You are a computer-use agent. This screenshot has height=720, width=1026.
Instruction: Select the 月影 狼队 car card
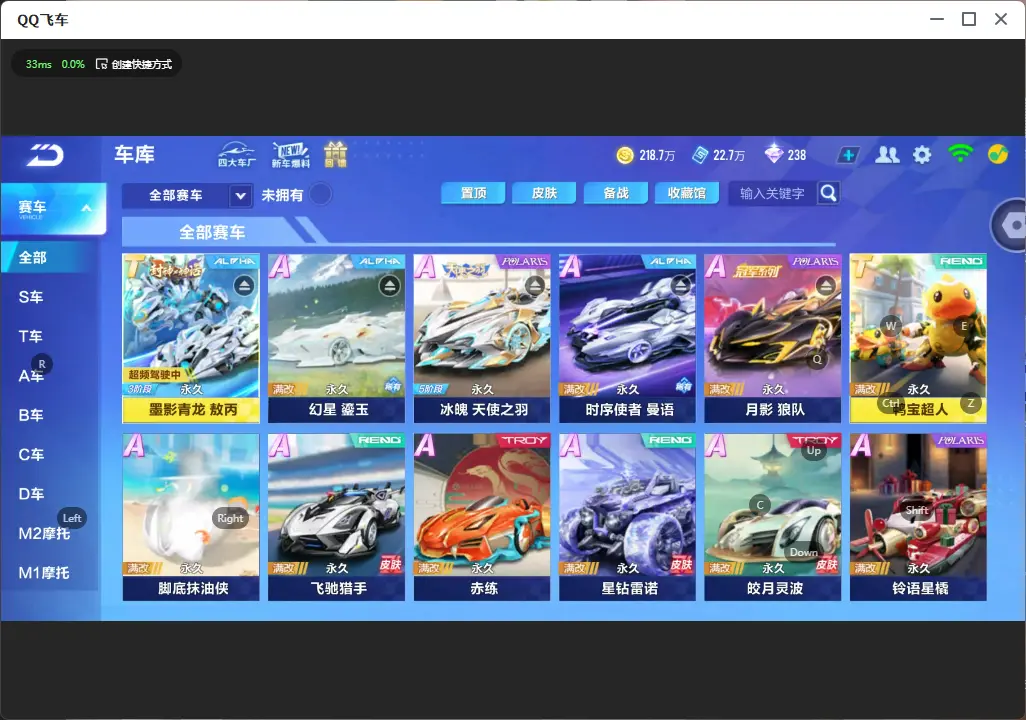pos(773,338)
